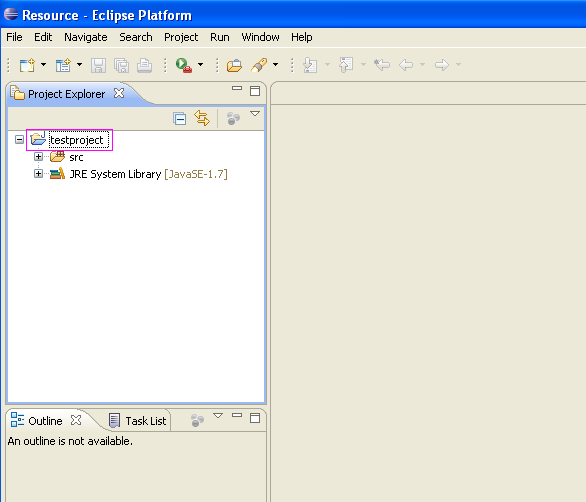Click the New wizard toolbar icon

click(27, 65)
